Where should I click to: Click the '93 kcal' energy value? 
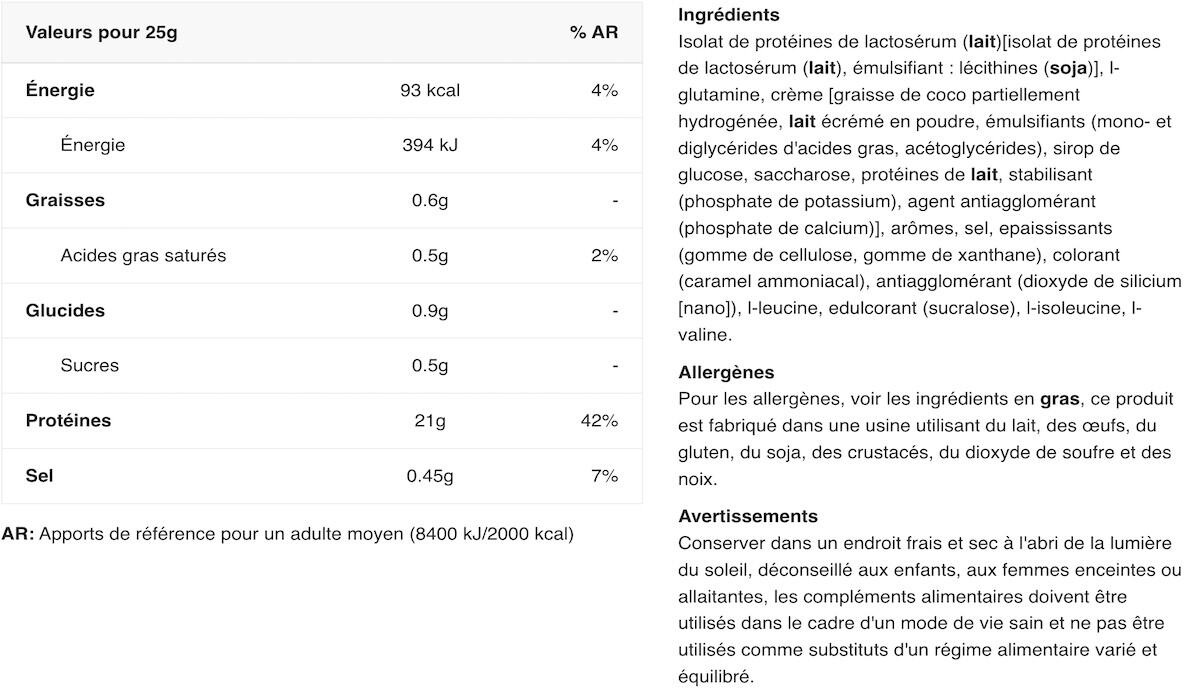(x=430, y=90)
